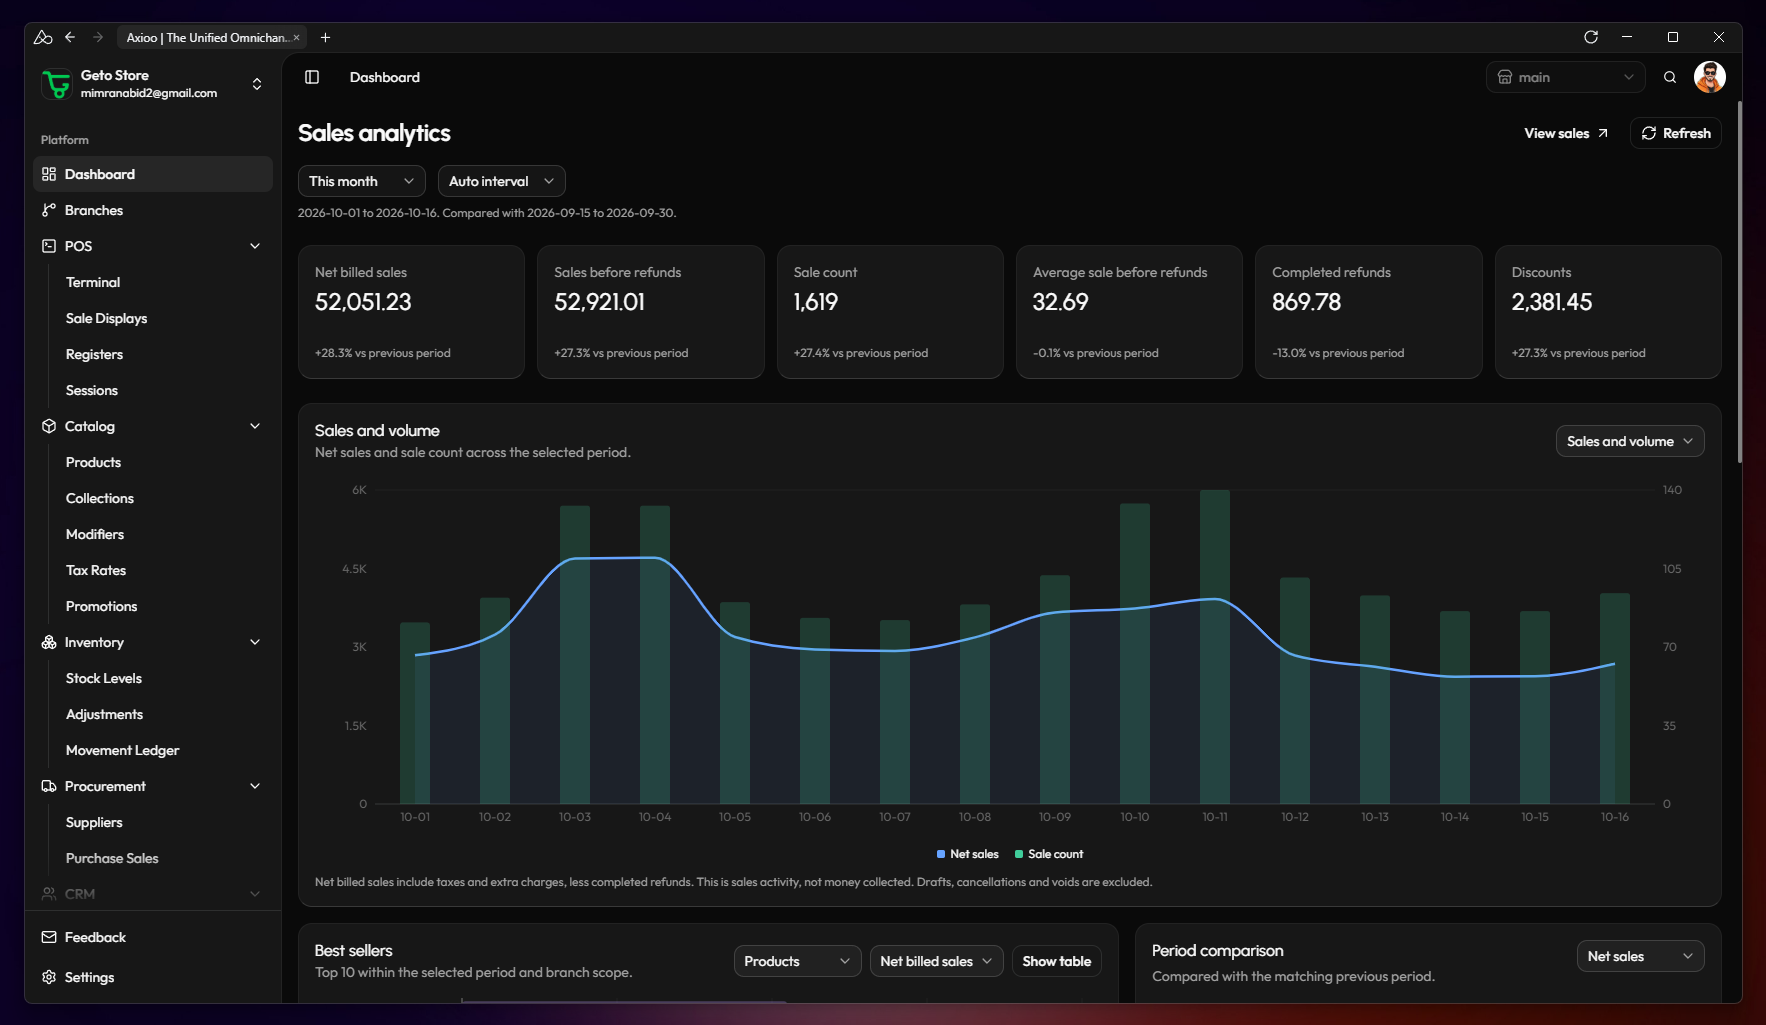Viewport: 1766px width, 1025px height.
Task: Open the user avatar menu
Action: pyautogui.click(x=1710, y=77)
